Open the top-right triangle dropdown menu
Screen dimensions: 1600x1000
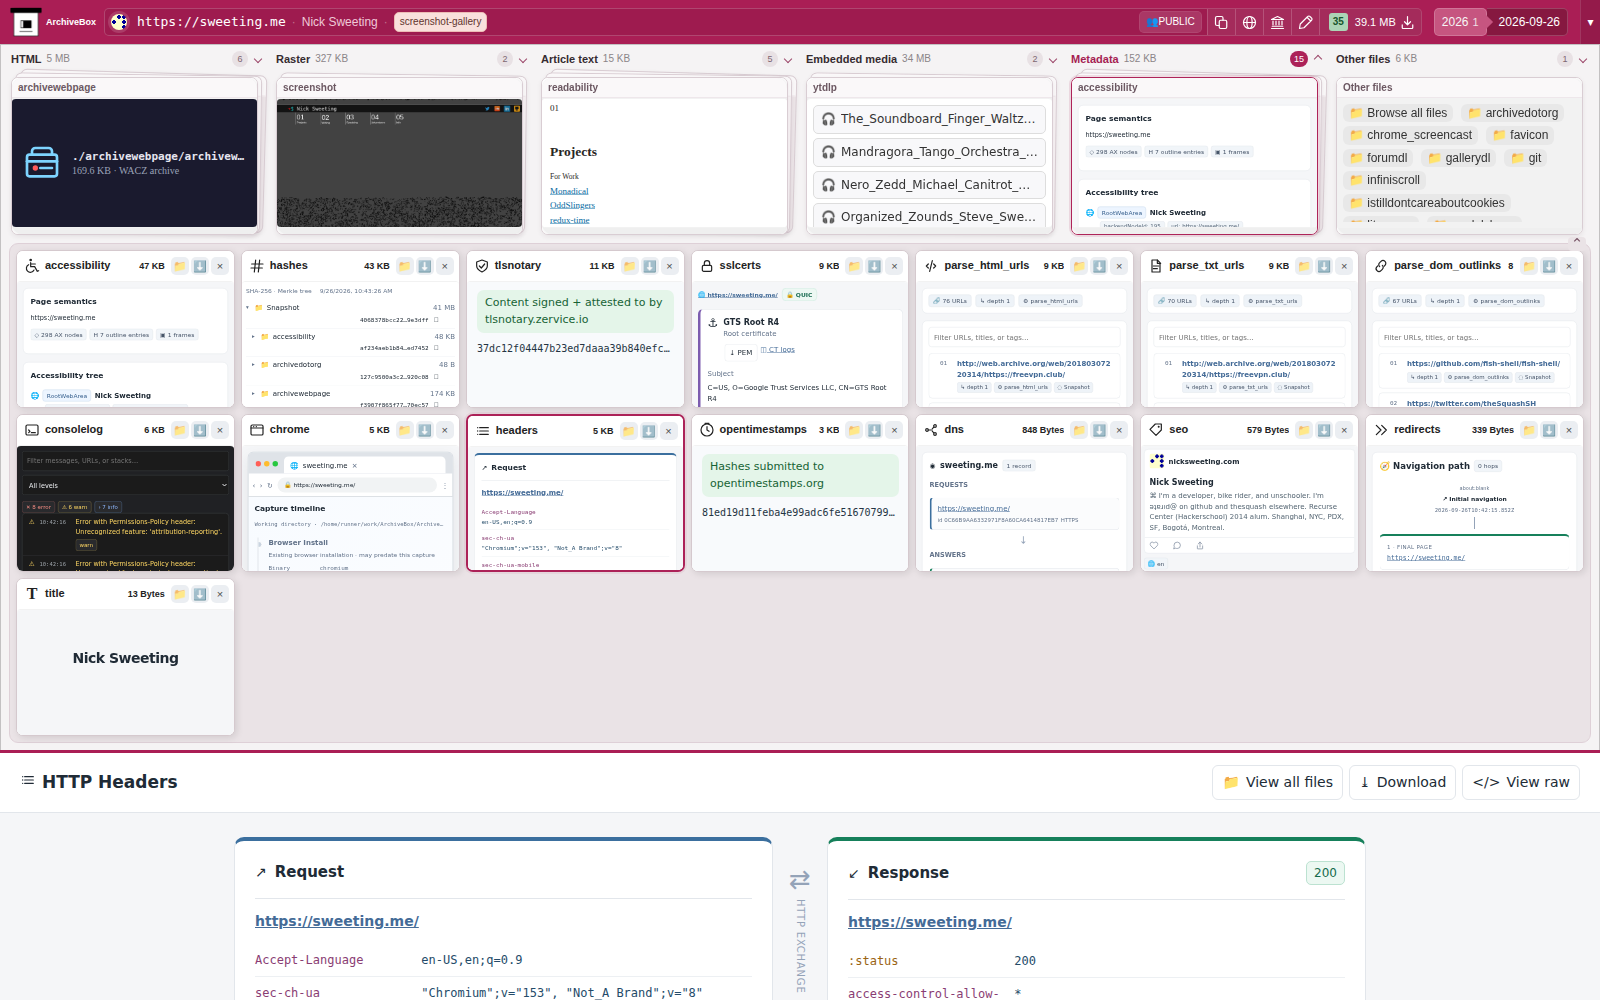click(x=1590, y=22)
